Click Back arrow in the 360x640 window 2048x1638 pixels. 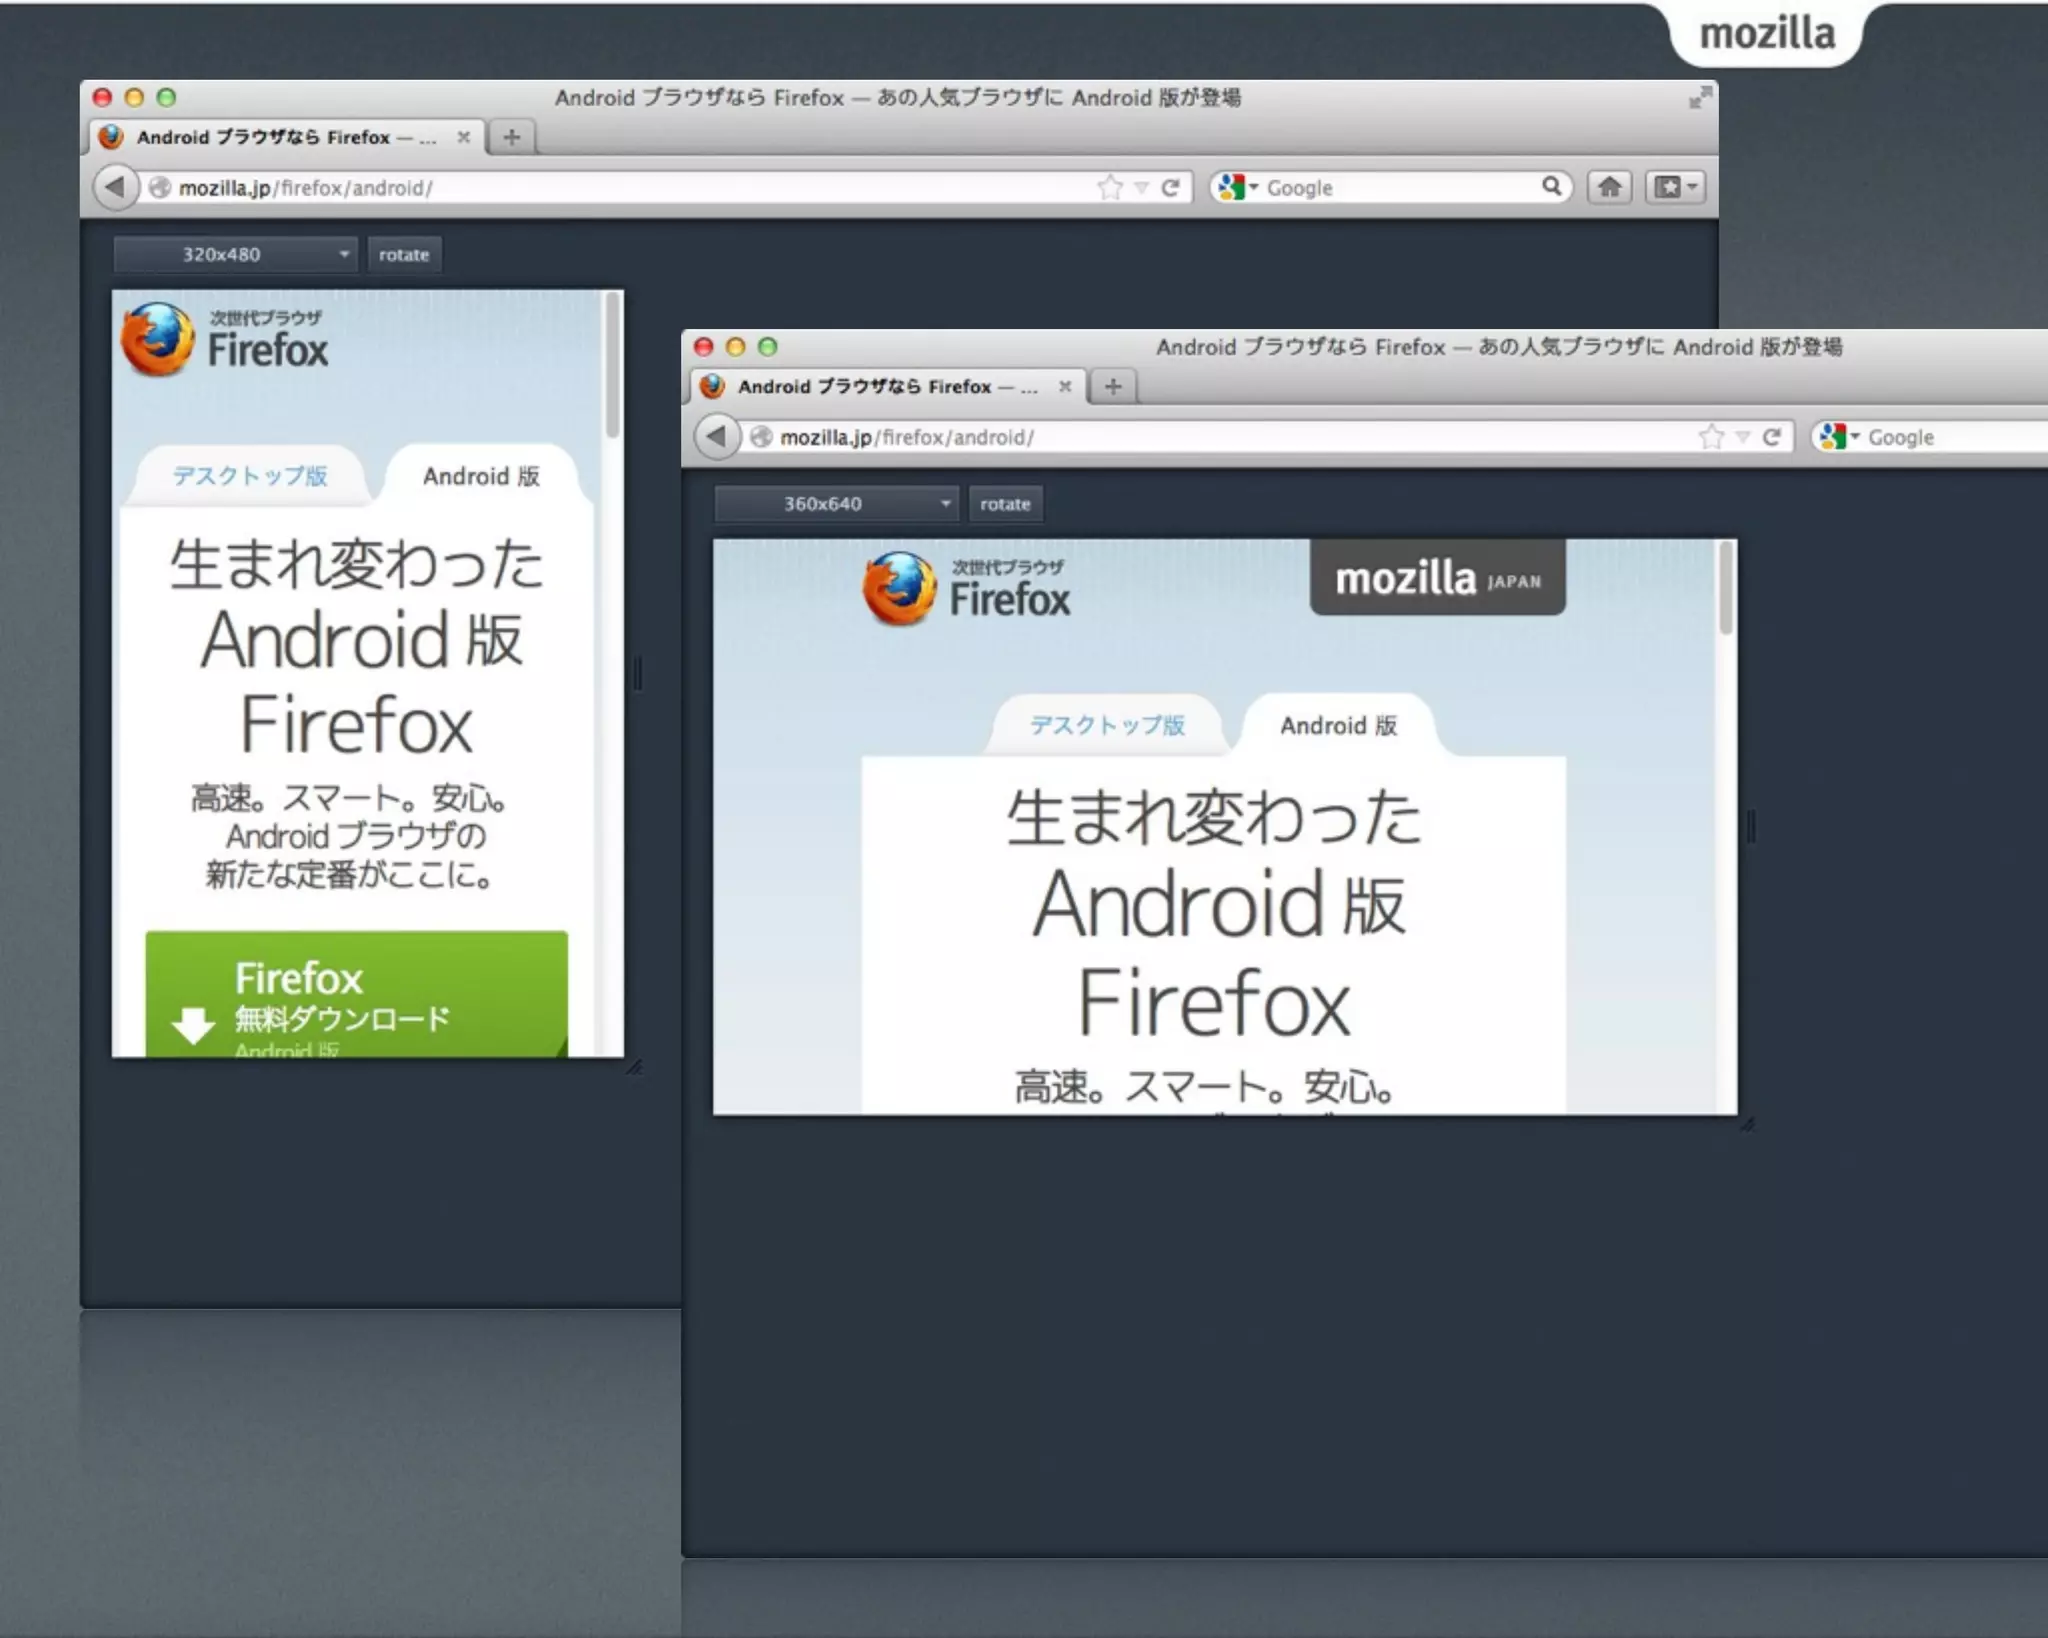[716, 436]
